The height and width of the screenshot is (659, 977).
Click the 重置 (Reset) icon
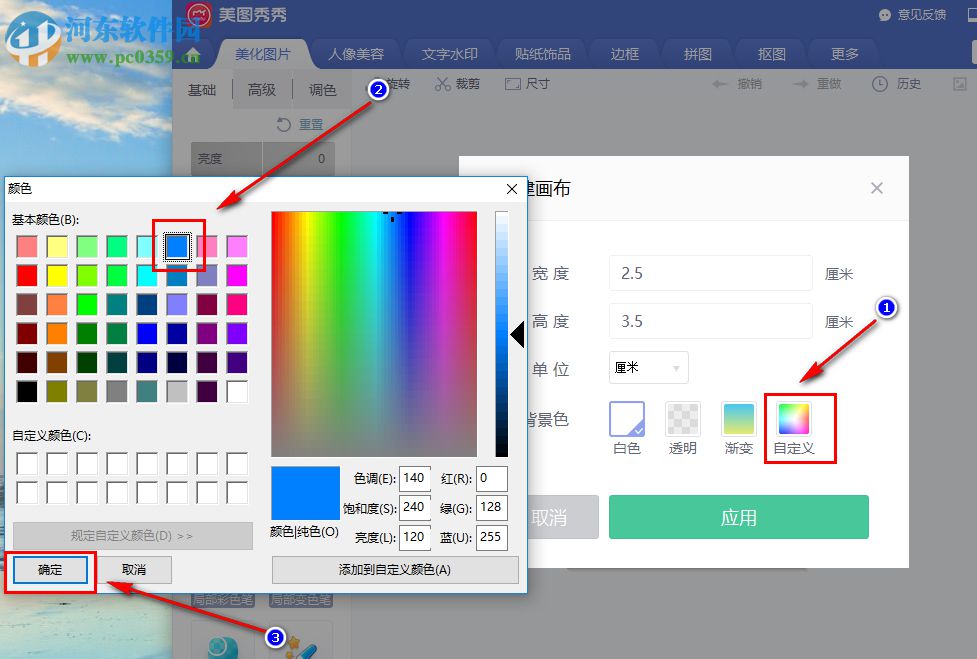click(x=297, y=123)
